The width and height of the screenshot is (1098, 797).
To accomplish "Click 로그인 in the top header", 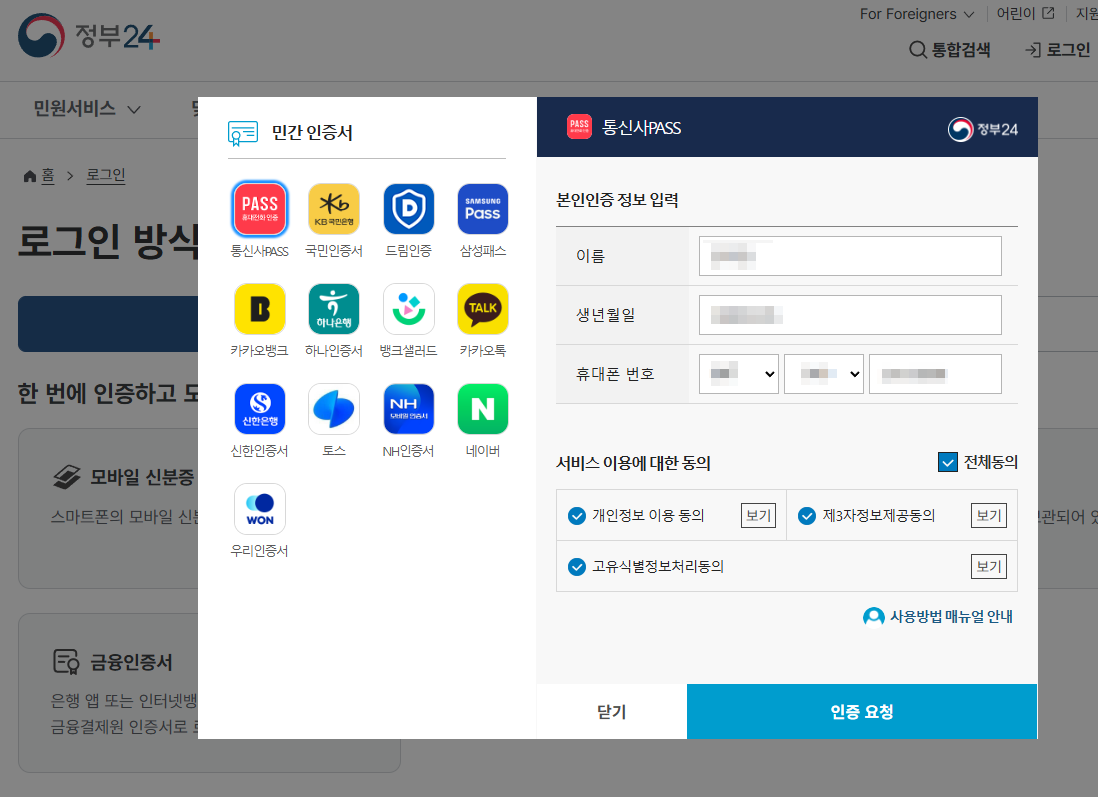I will tap(1057, 50).
